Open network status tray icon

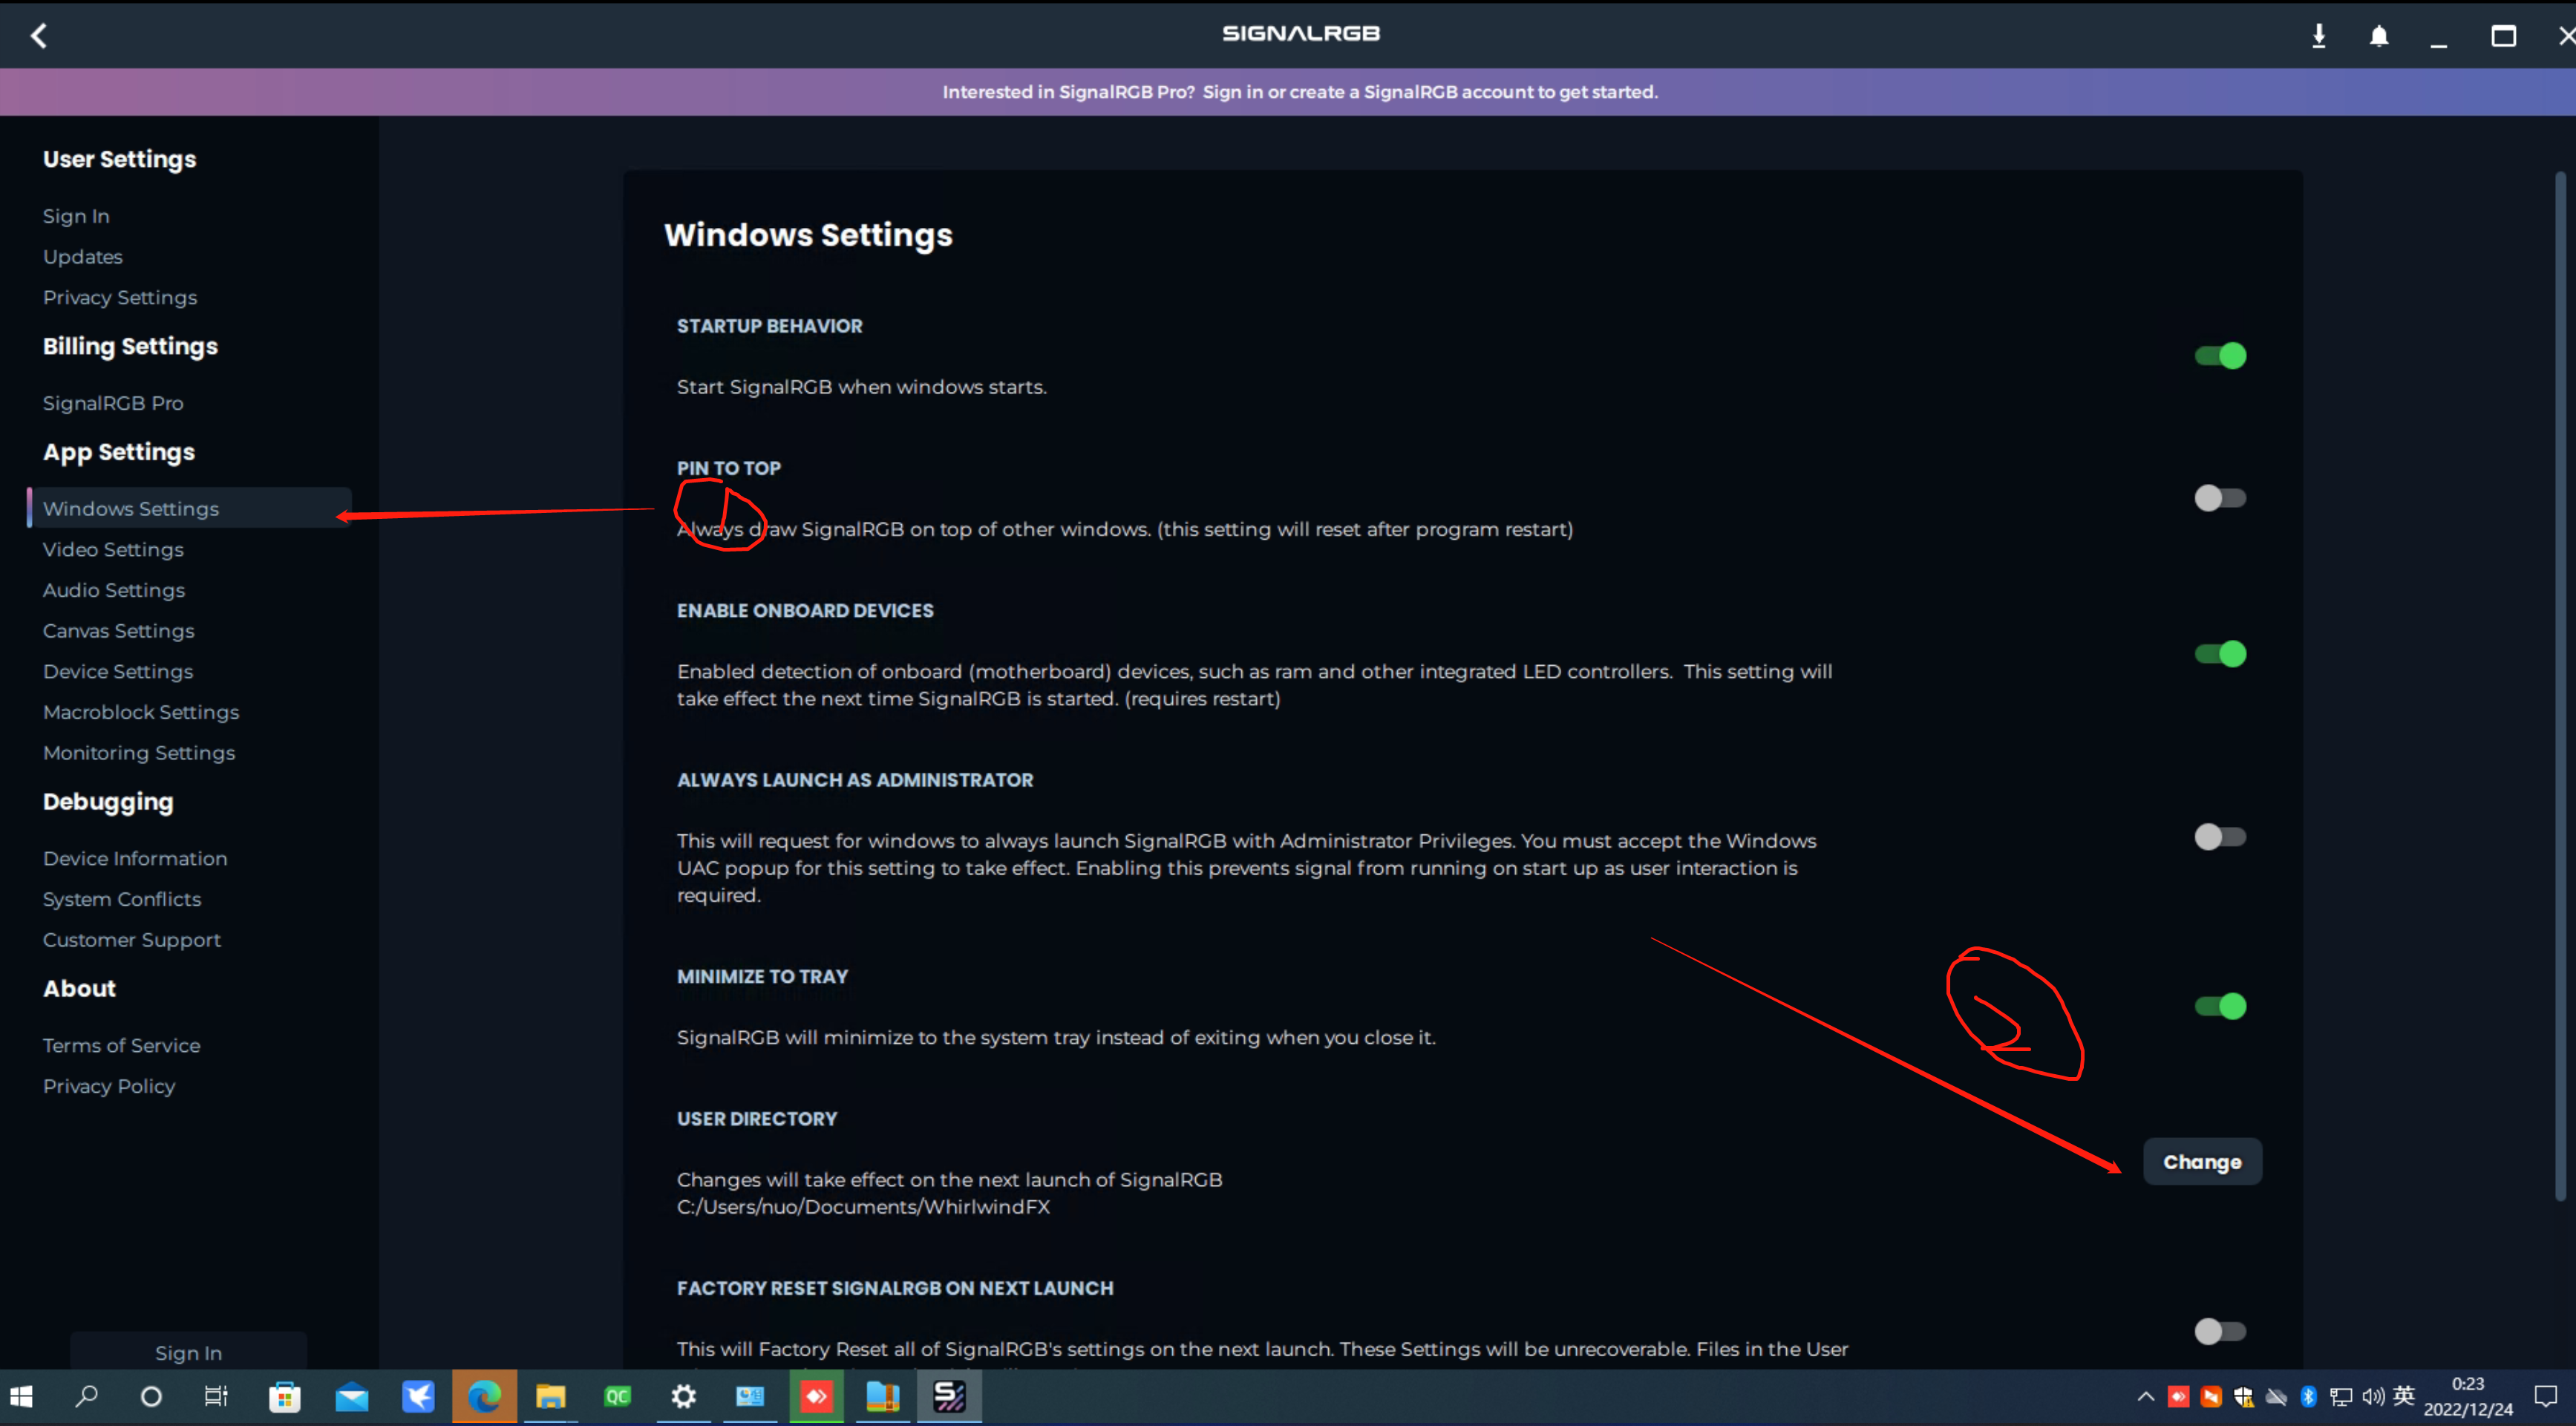[2341, 1396]
